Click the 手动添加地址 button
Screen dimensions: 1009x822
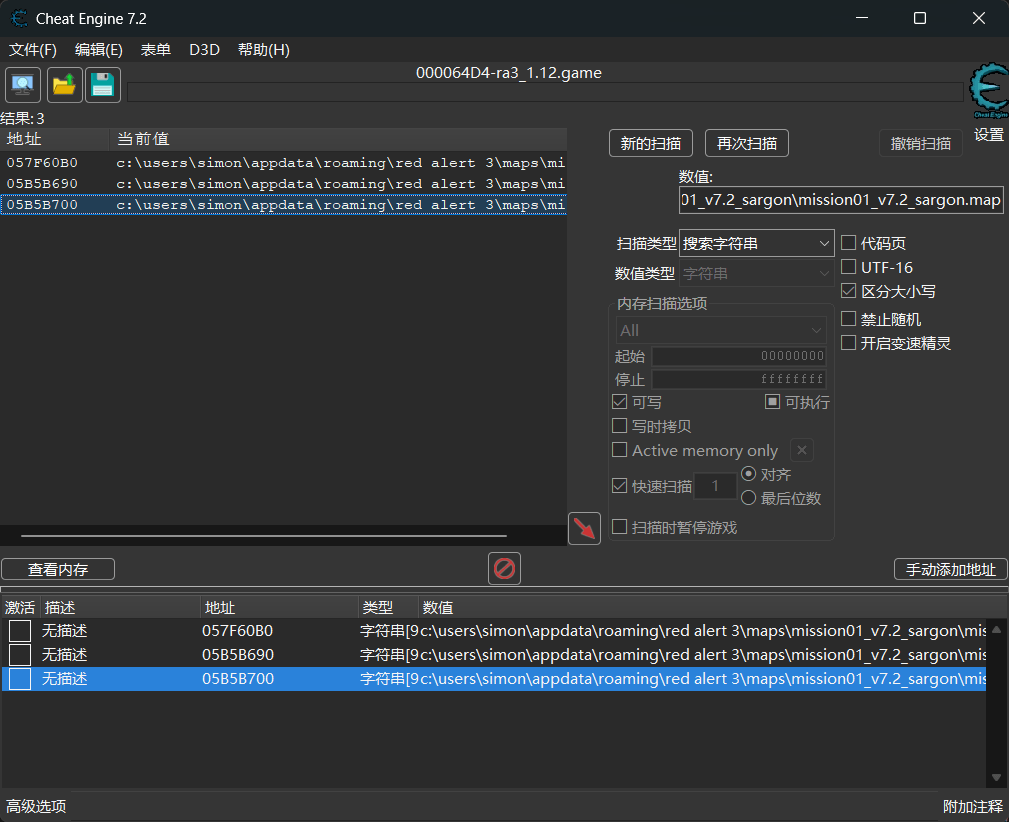(x=950, y=569)
